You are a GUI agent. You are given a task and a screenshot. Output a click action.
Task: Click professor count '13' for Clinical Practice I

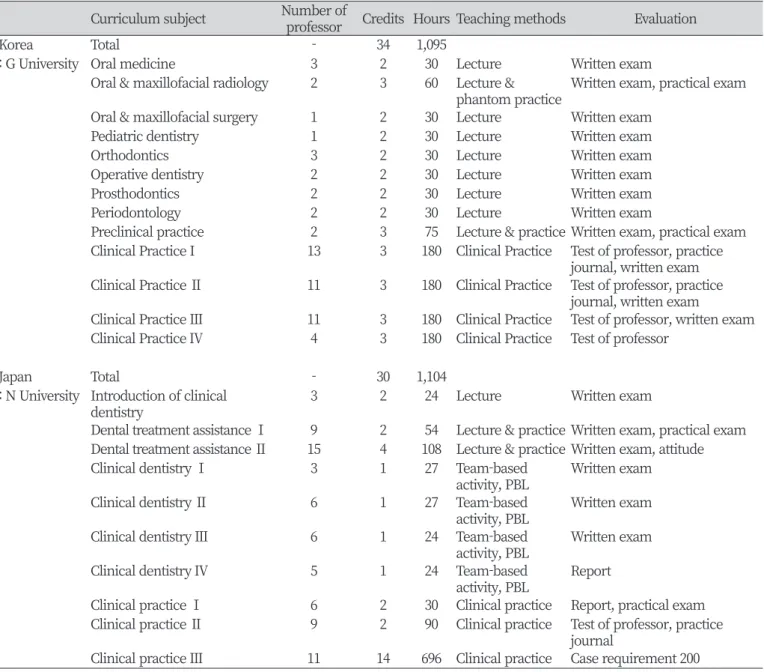tap(314, 251)
